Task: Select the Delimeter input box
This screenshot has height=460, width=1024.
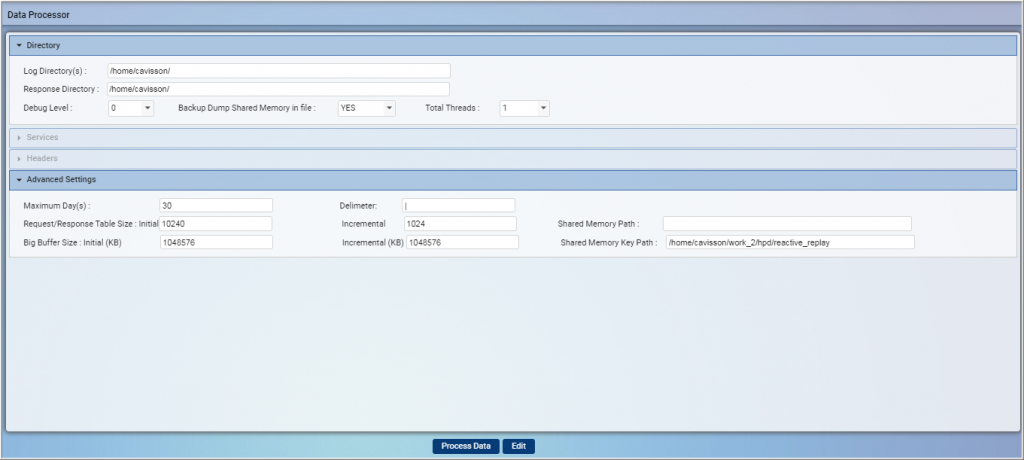Action: coord(458,205)
